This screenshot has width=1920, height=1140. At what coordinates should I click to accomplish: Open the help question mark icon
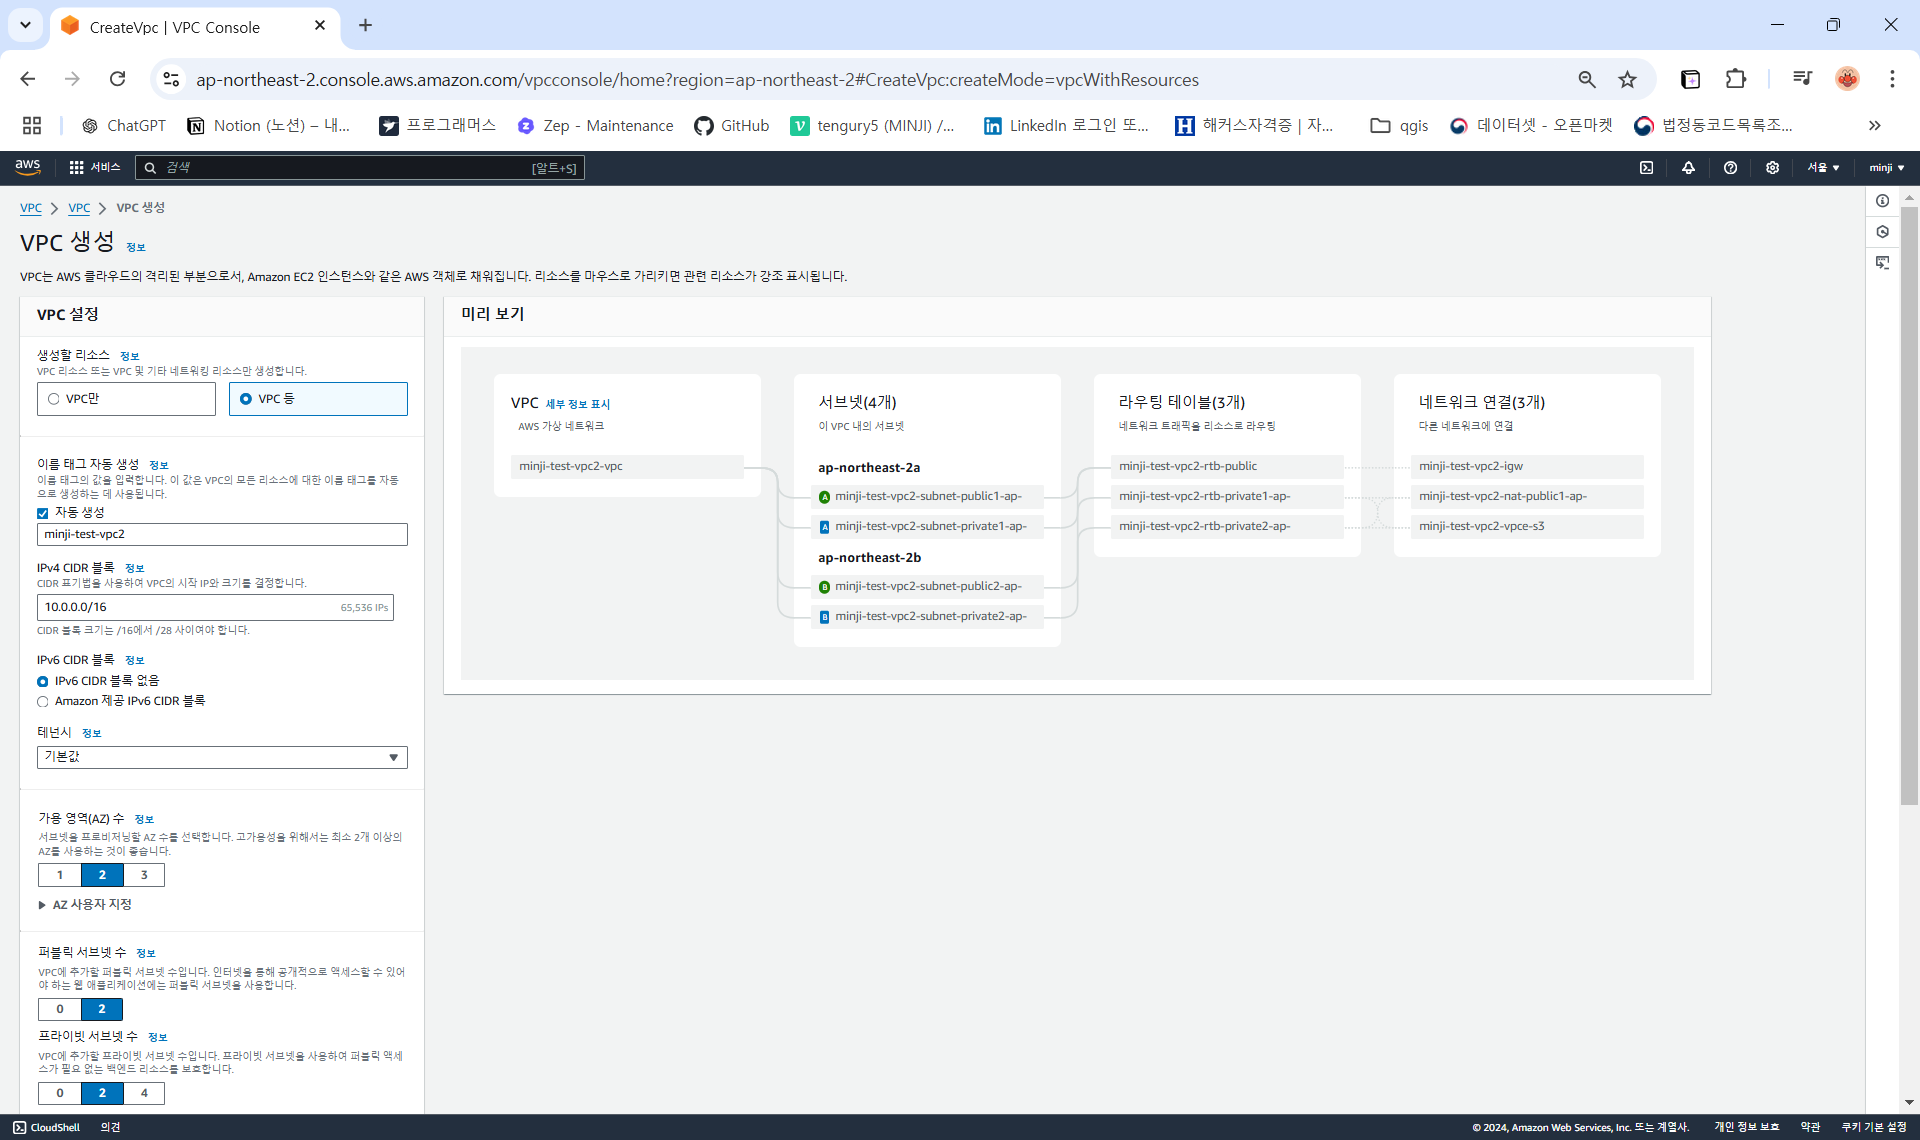pyautogui.click(x=1730, y=167)
